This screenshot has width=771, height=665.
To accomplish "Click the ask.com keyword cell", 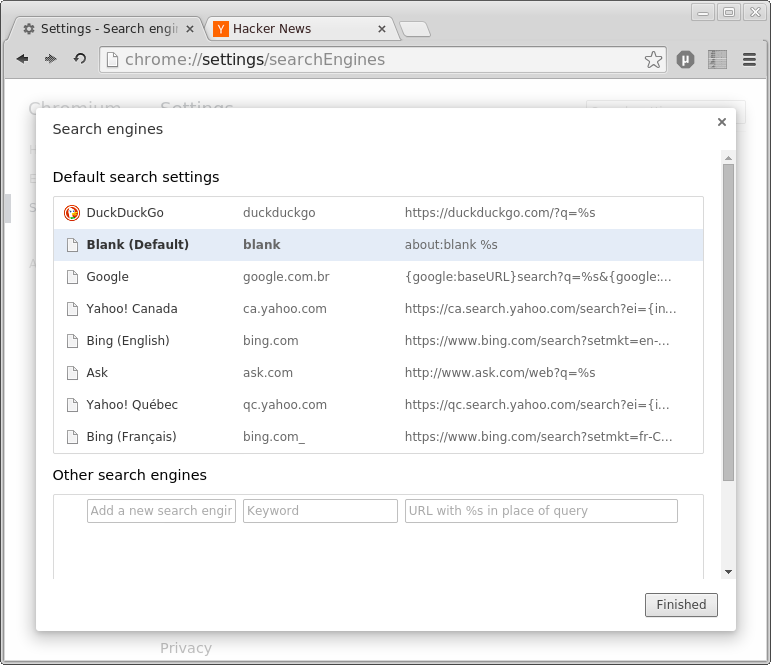I will (x=267, y=373).
